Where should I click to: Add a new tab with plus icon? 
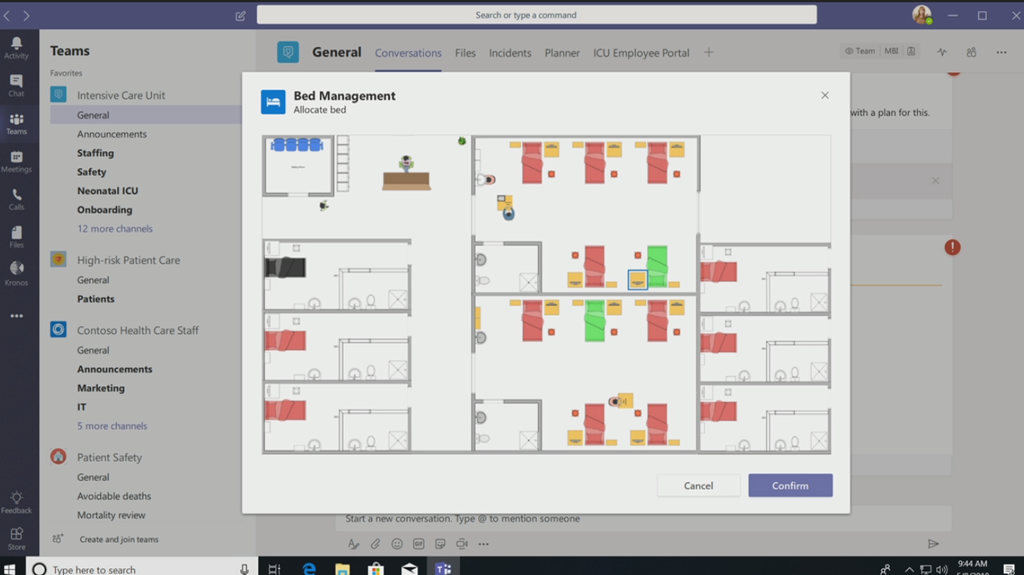click(x=709, y=52)
